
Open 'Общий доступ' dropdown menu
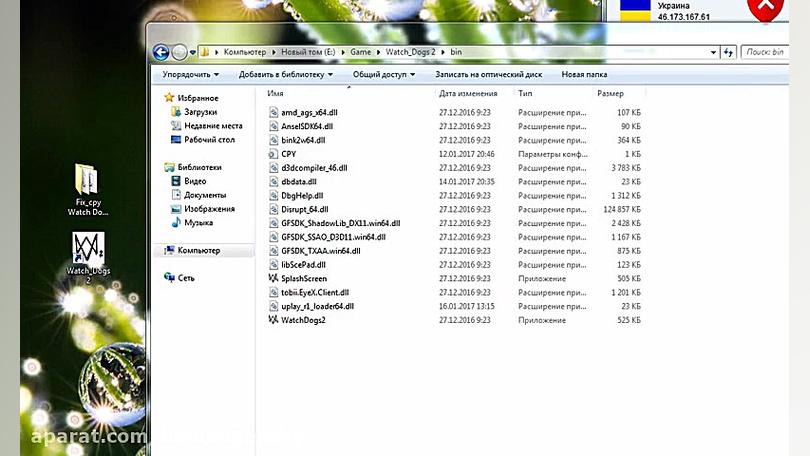[384, 74]
